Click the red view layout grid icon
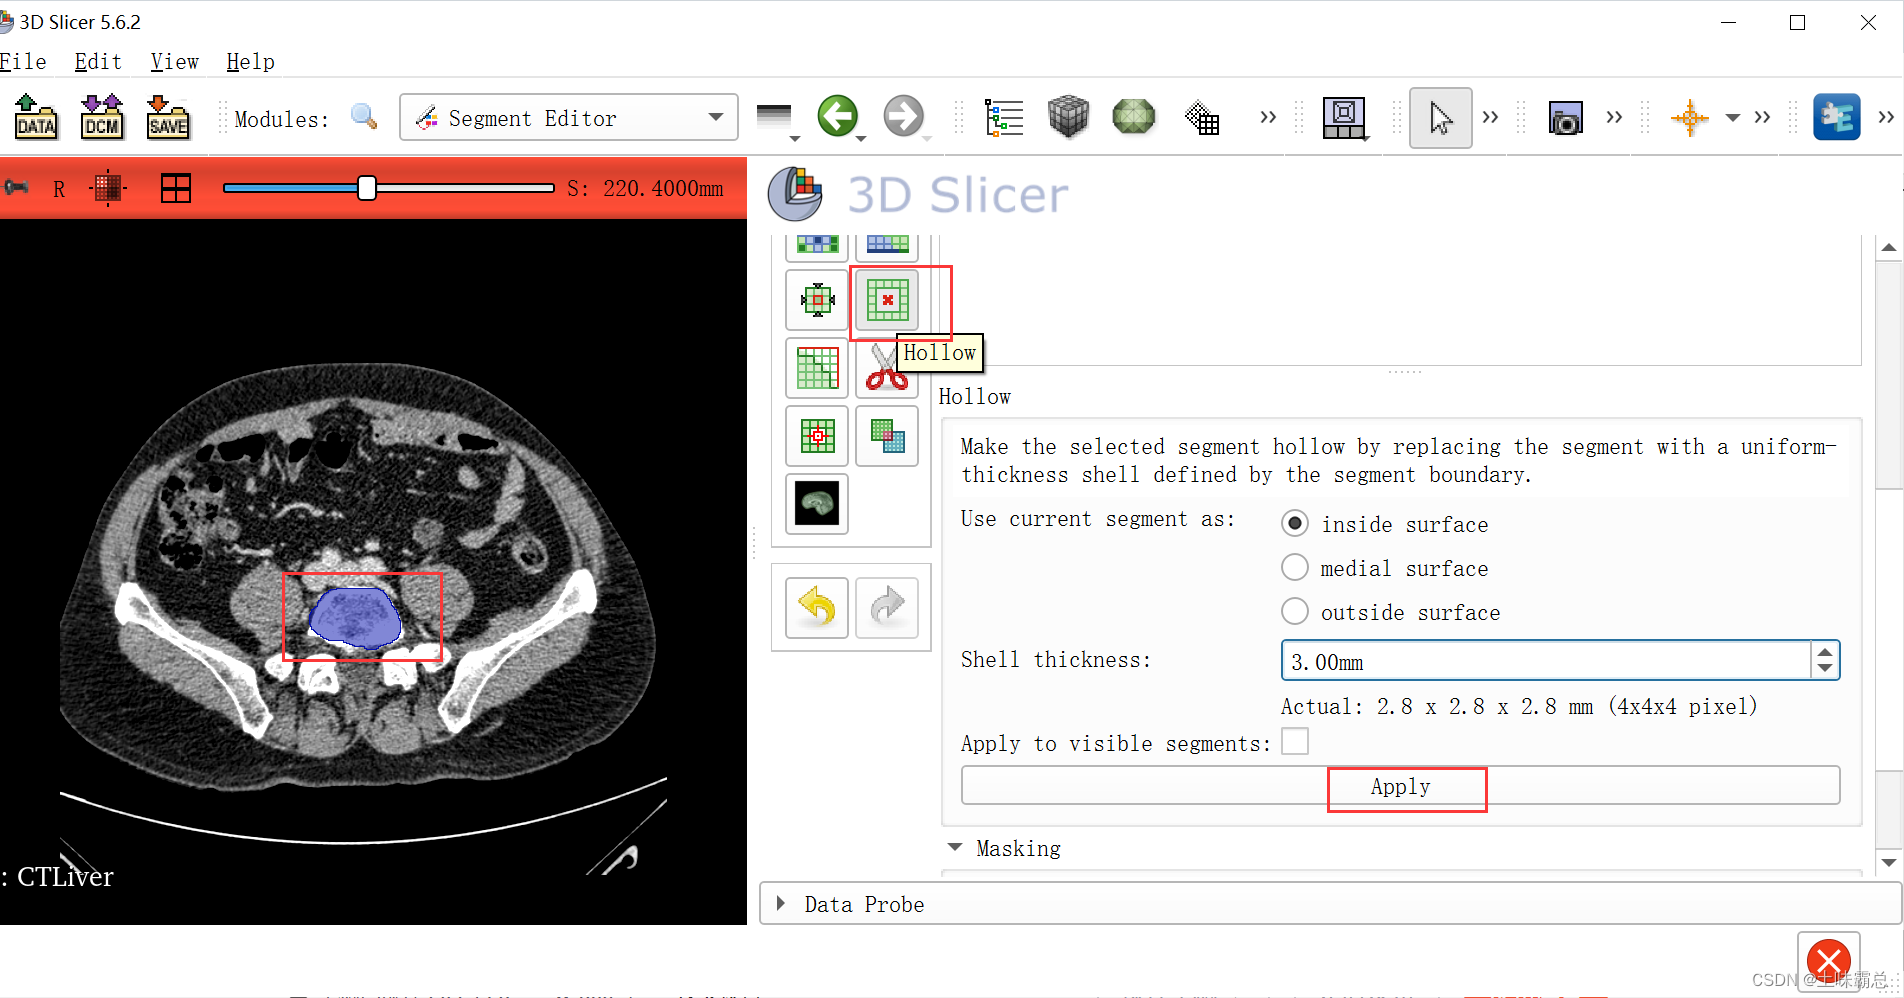 click(176, 188)
